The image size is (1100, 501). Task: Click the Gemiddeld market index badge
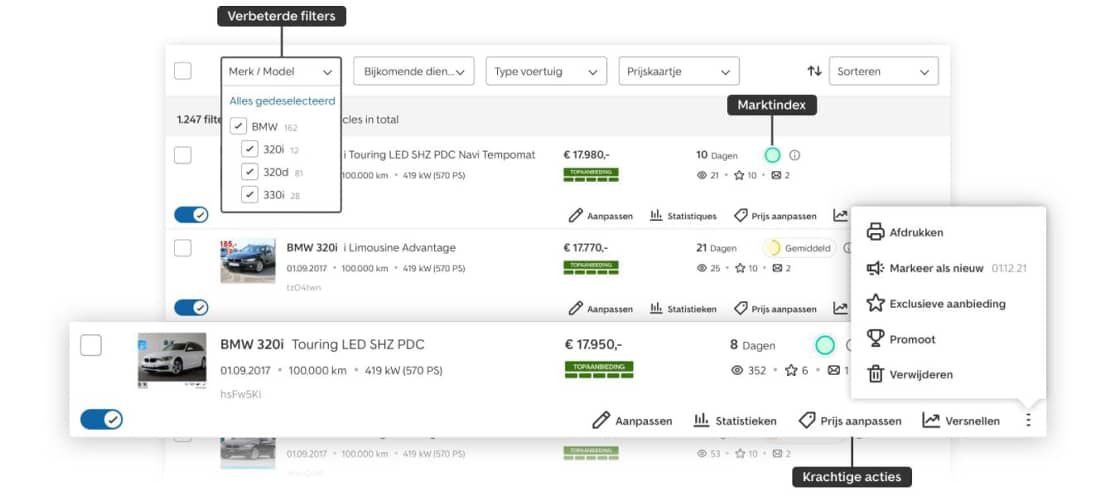(800, 248)
